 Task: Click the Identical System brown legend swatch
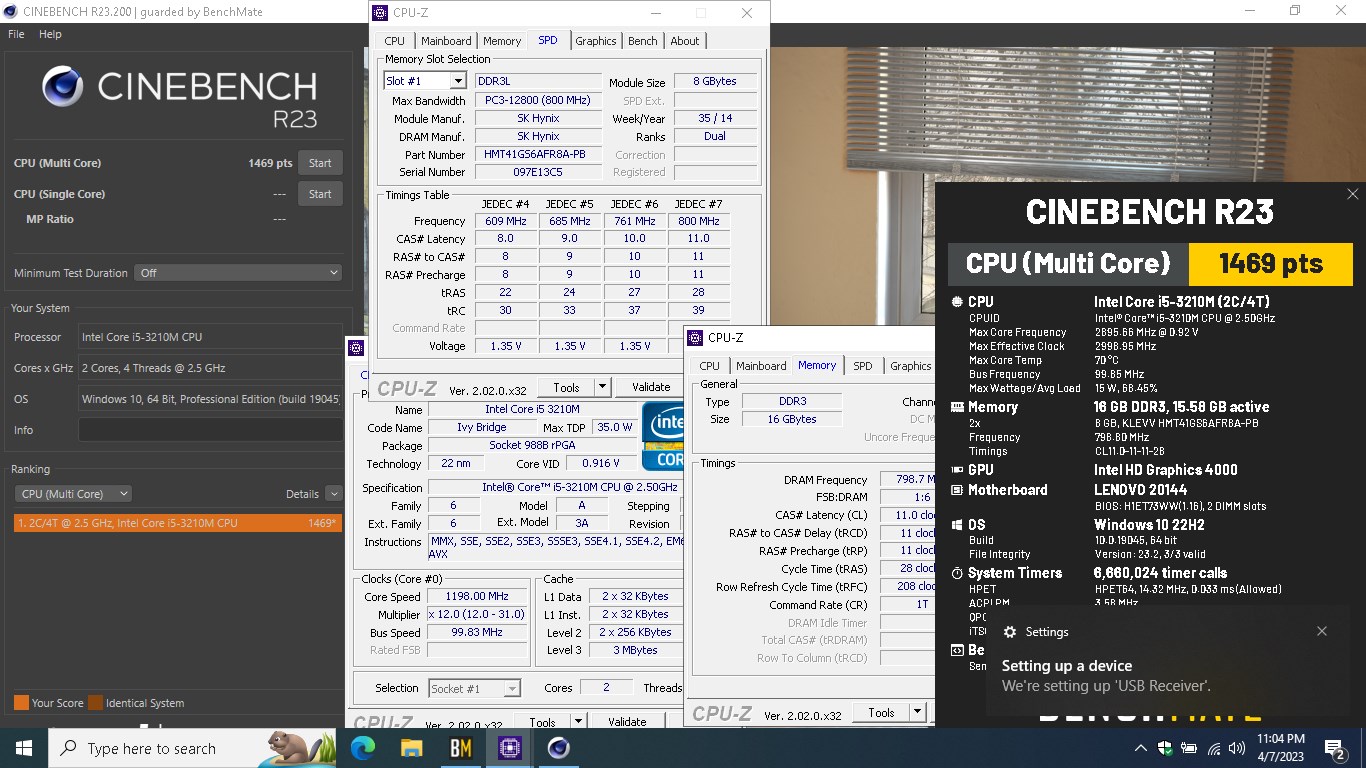(x=95, y=703)
